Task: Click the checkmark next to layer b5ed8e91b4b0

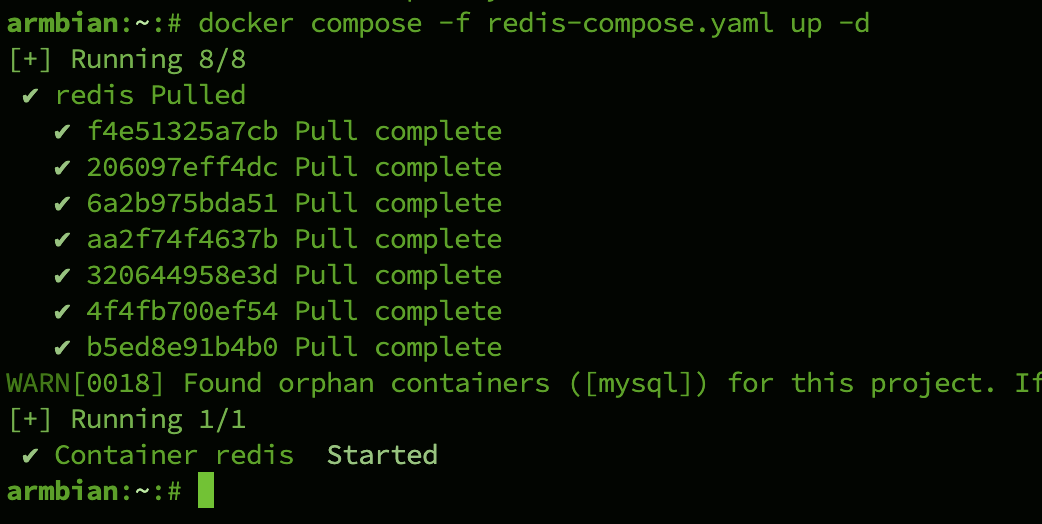Action: pyautogui.click(x=63, y=348)
